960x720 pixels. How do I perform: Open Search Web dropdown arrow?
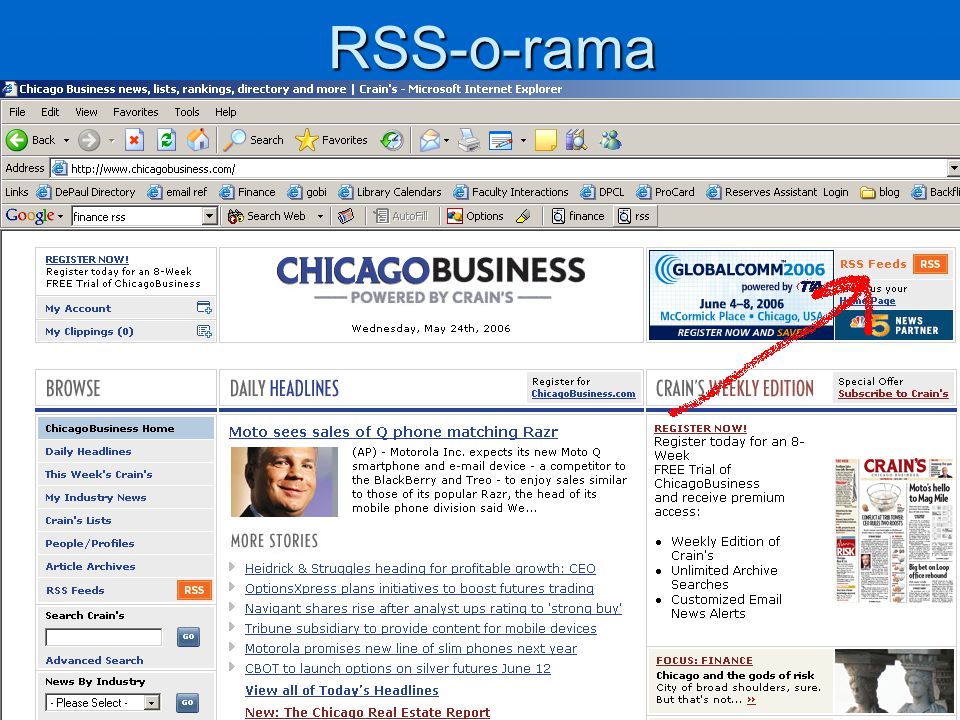(x=320, y=216)
